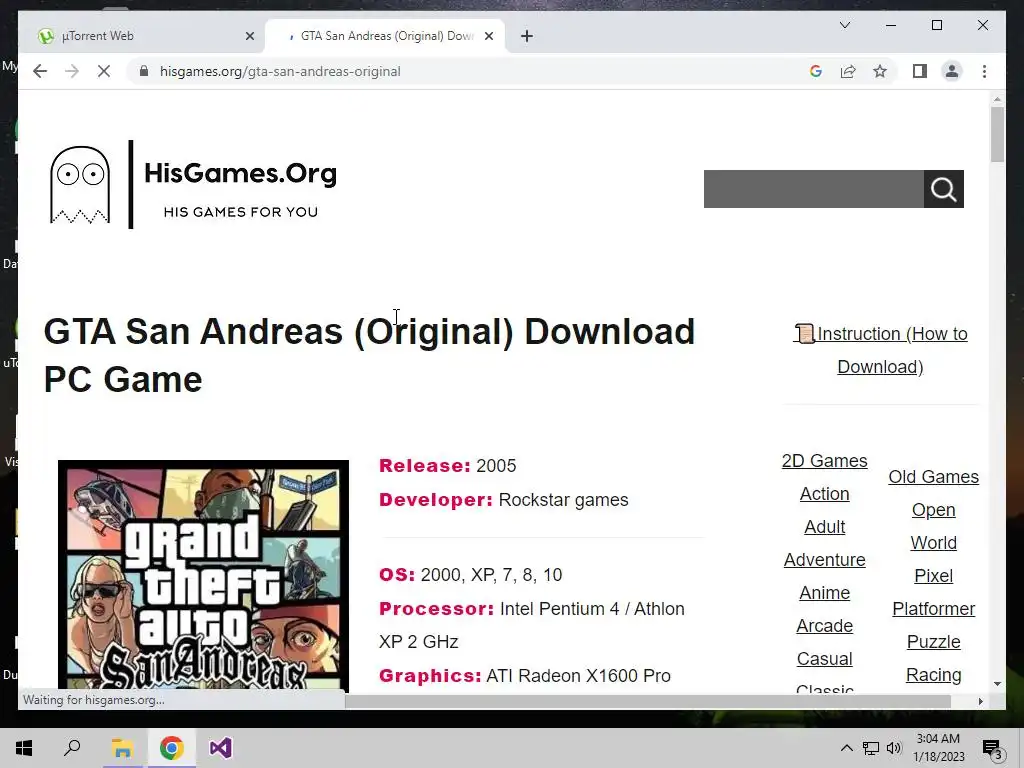The image size is (1024, 768).
Task: Close the µTorrent Web tab
Action: point(249,36)
